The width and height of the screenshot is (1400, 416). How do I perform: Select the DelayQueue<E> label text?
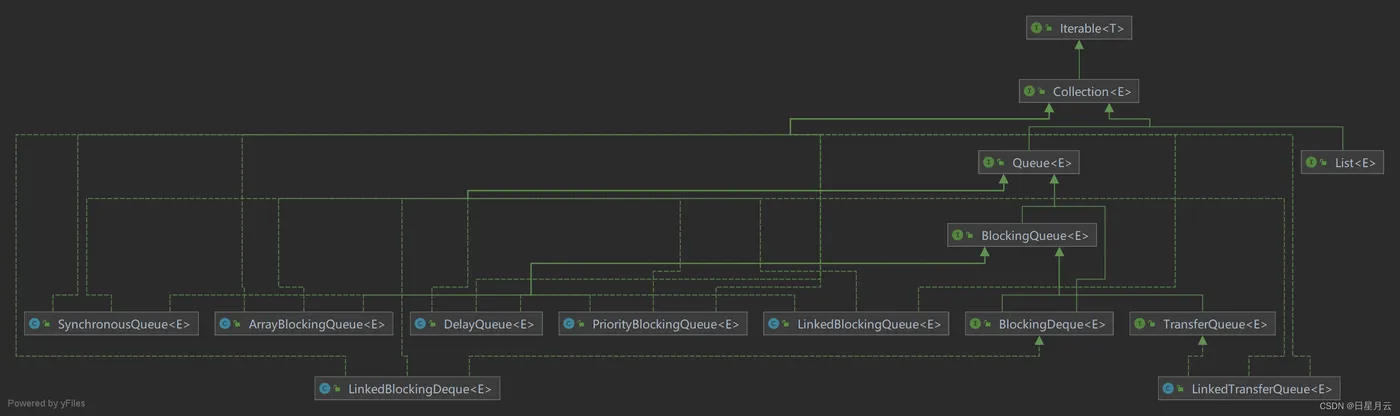(489, 325)
